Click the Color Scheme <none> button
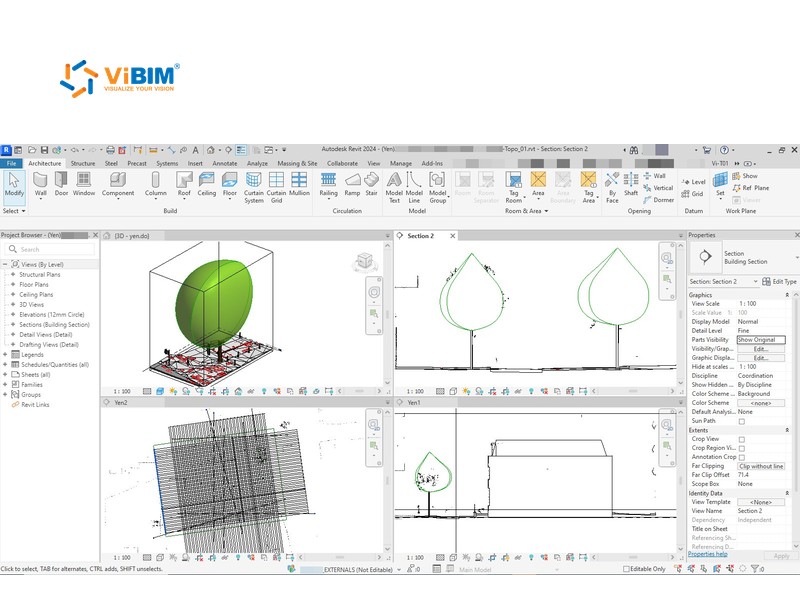The width and height of the screenshot is (800, 600). (x=761, y=403)
